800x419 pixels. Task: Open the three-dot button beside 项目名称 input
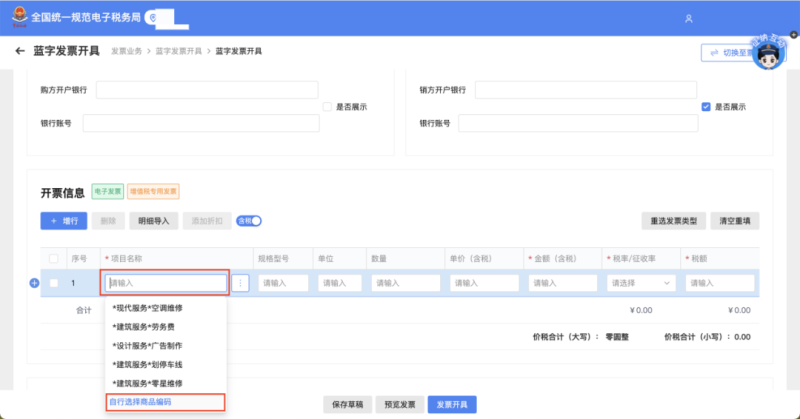tap(241, 283)
